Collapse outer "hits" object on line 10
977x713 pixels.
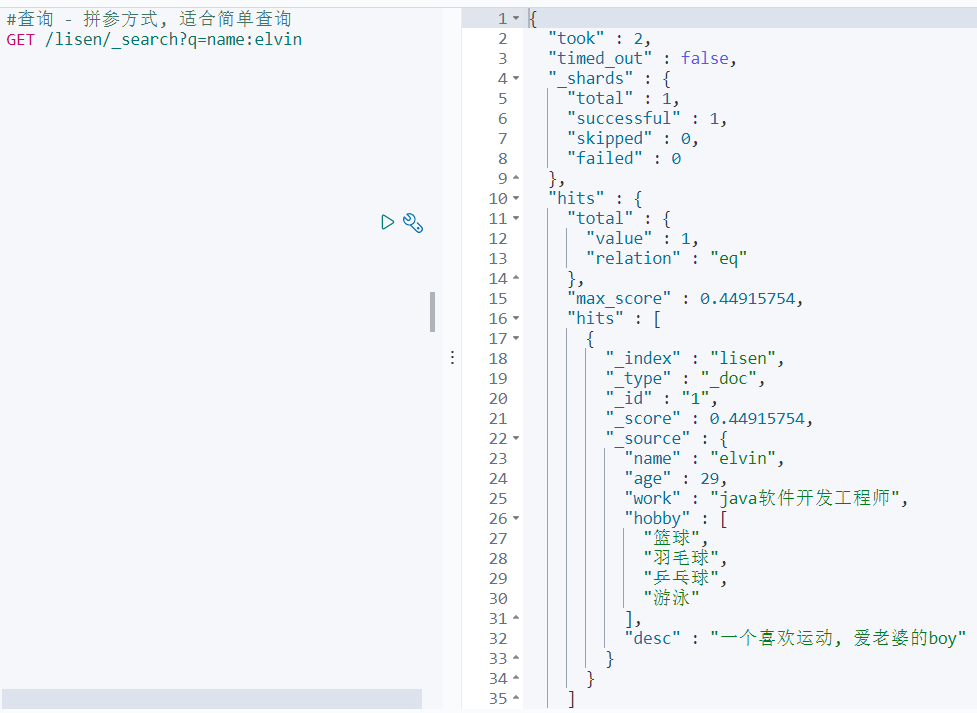tap(516, 198)
